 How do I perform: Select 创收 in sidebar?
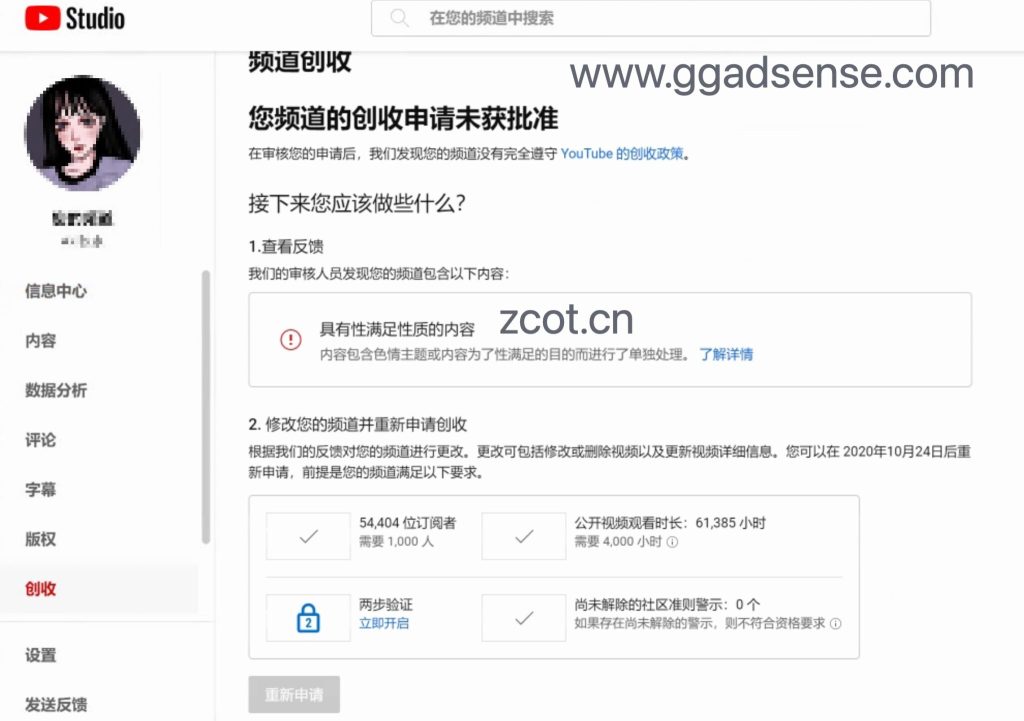pyautogui.click(x=40, y=588)
